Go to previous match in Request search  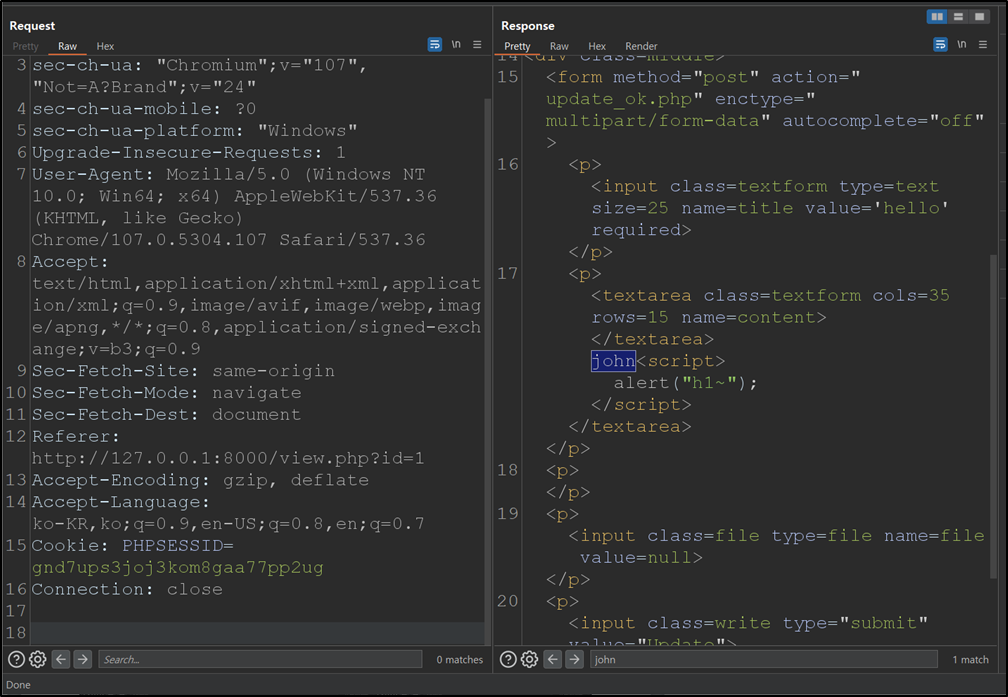coord(61,659)
